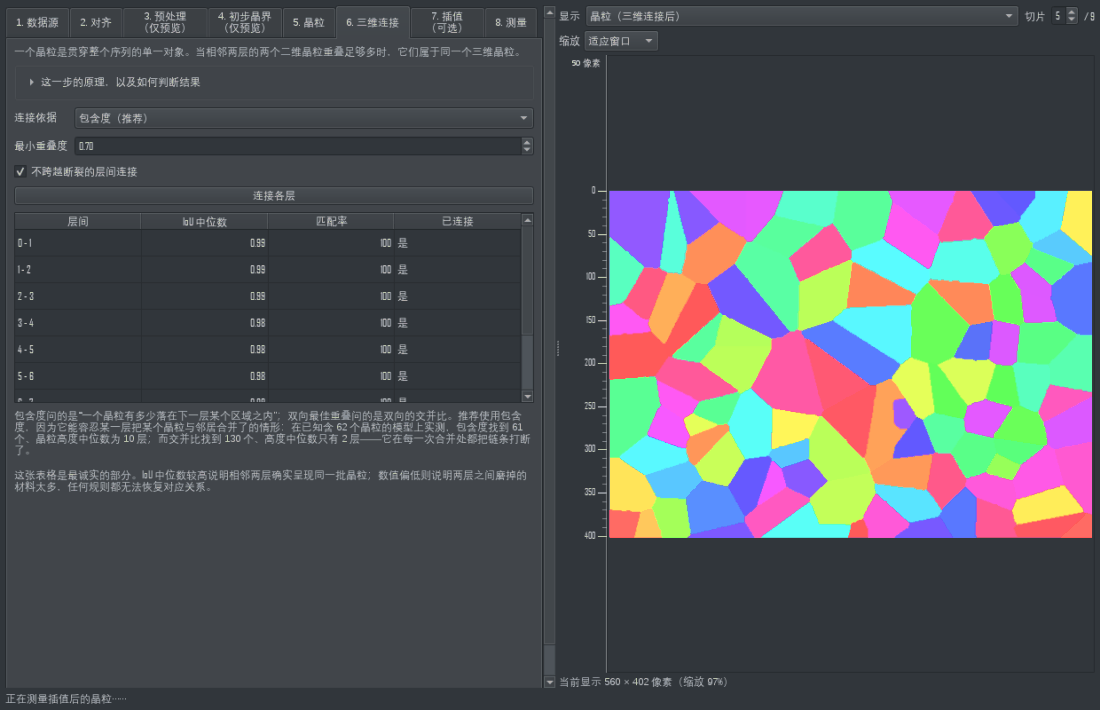This screenshot has height=710, width=1100.
Task: Toggle 不跨越断裂的层间连接 checkbox
Action: (x=20, y=172)
